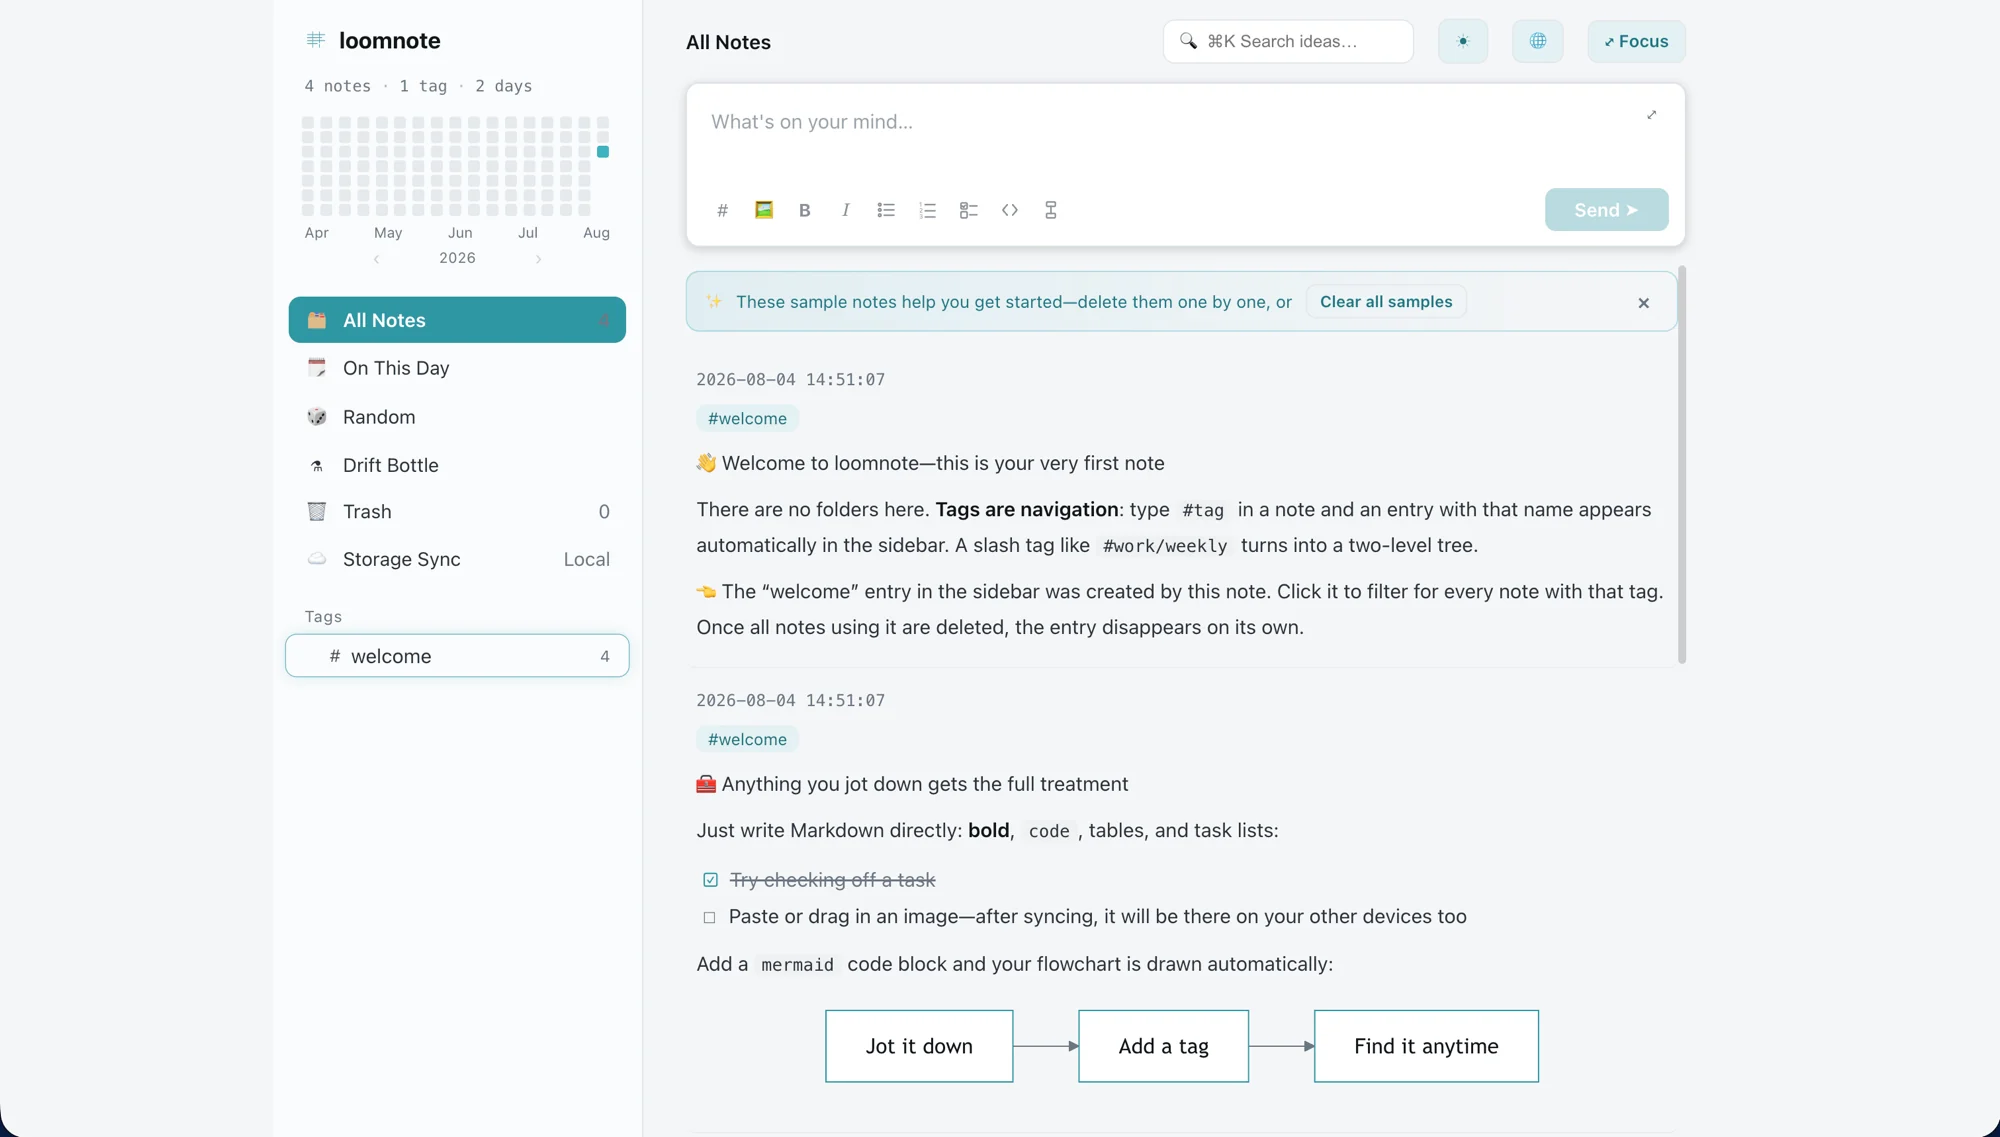Click the "Add a tag" flowchart box
Viewport: 2000px width, 1137px height.
1163,1046
